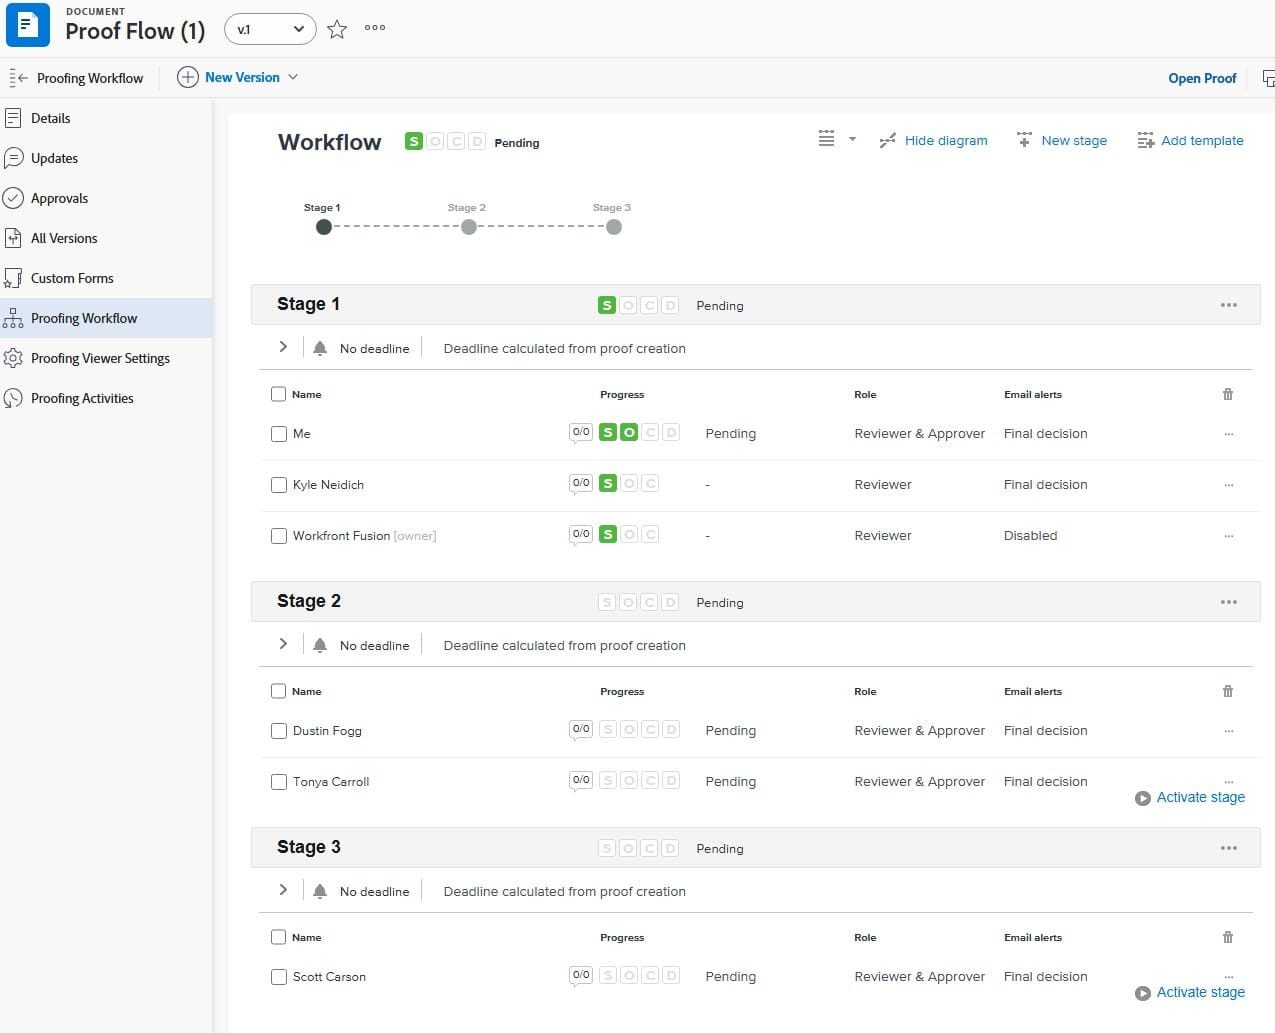The width and height of the screenshot is (1275, 1033).
Task: Click the play icon for Stage 3 activation
Action: pyautogui.click(x=1143, y=993)
